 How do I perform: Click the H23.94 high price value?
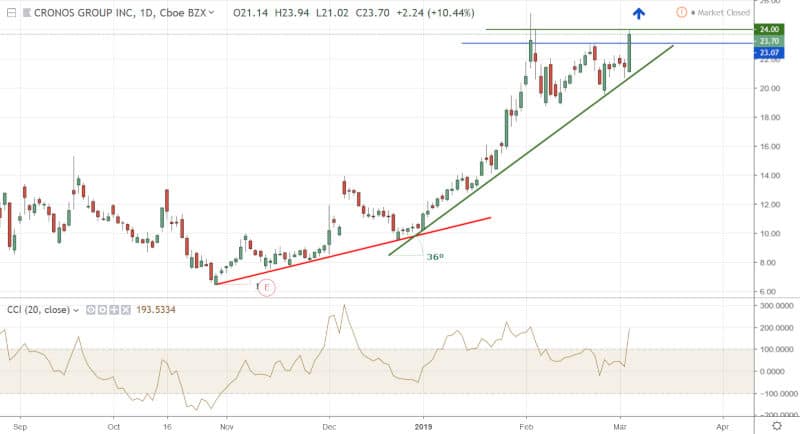(x=292, y=13)
